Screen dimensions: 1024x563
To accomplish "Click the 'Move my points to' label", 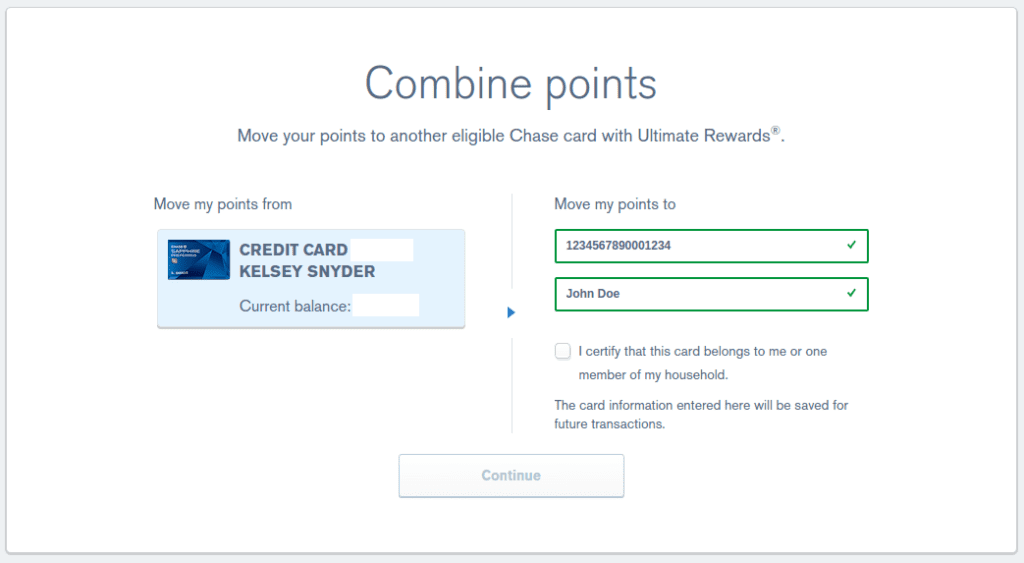I will (x=615, y=204).
